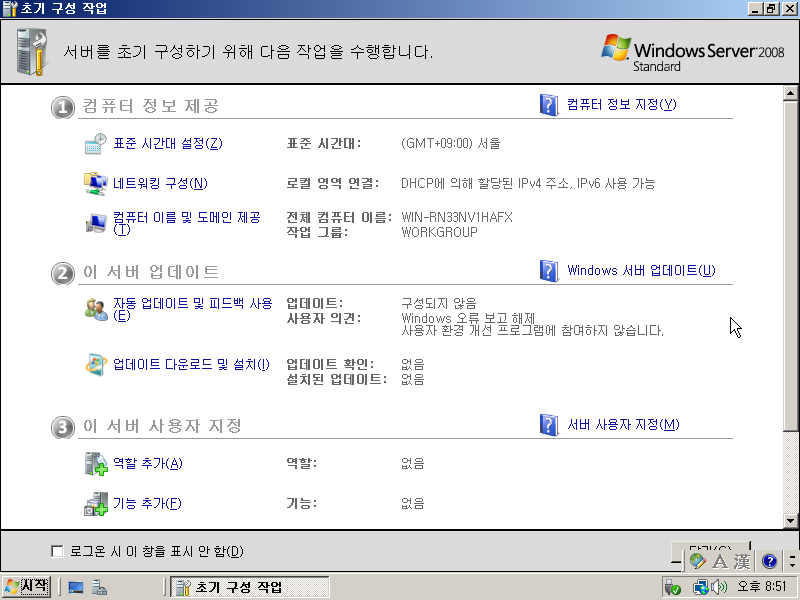
Task: Open the 컴퓨터 정보 지정(Y) help link
Action: point(621,105)
